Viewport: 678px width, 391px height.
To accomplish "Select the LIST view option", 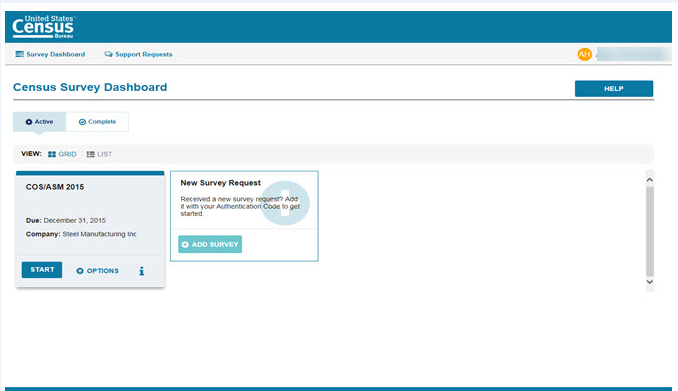I will 99,154.
